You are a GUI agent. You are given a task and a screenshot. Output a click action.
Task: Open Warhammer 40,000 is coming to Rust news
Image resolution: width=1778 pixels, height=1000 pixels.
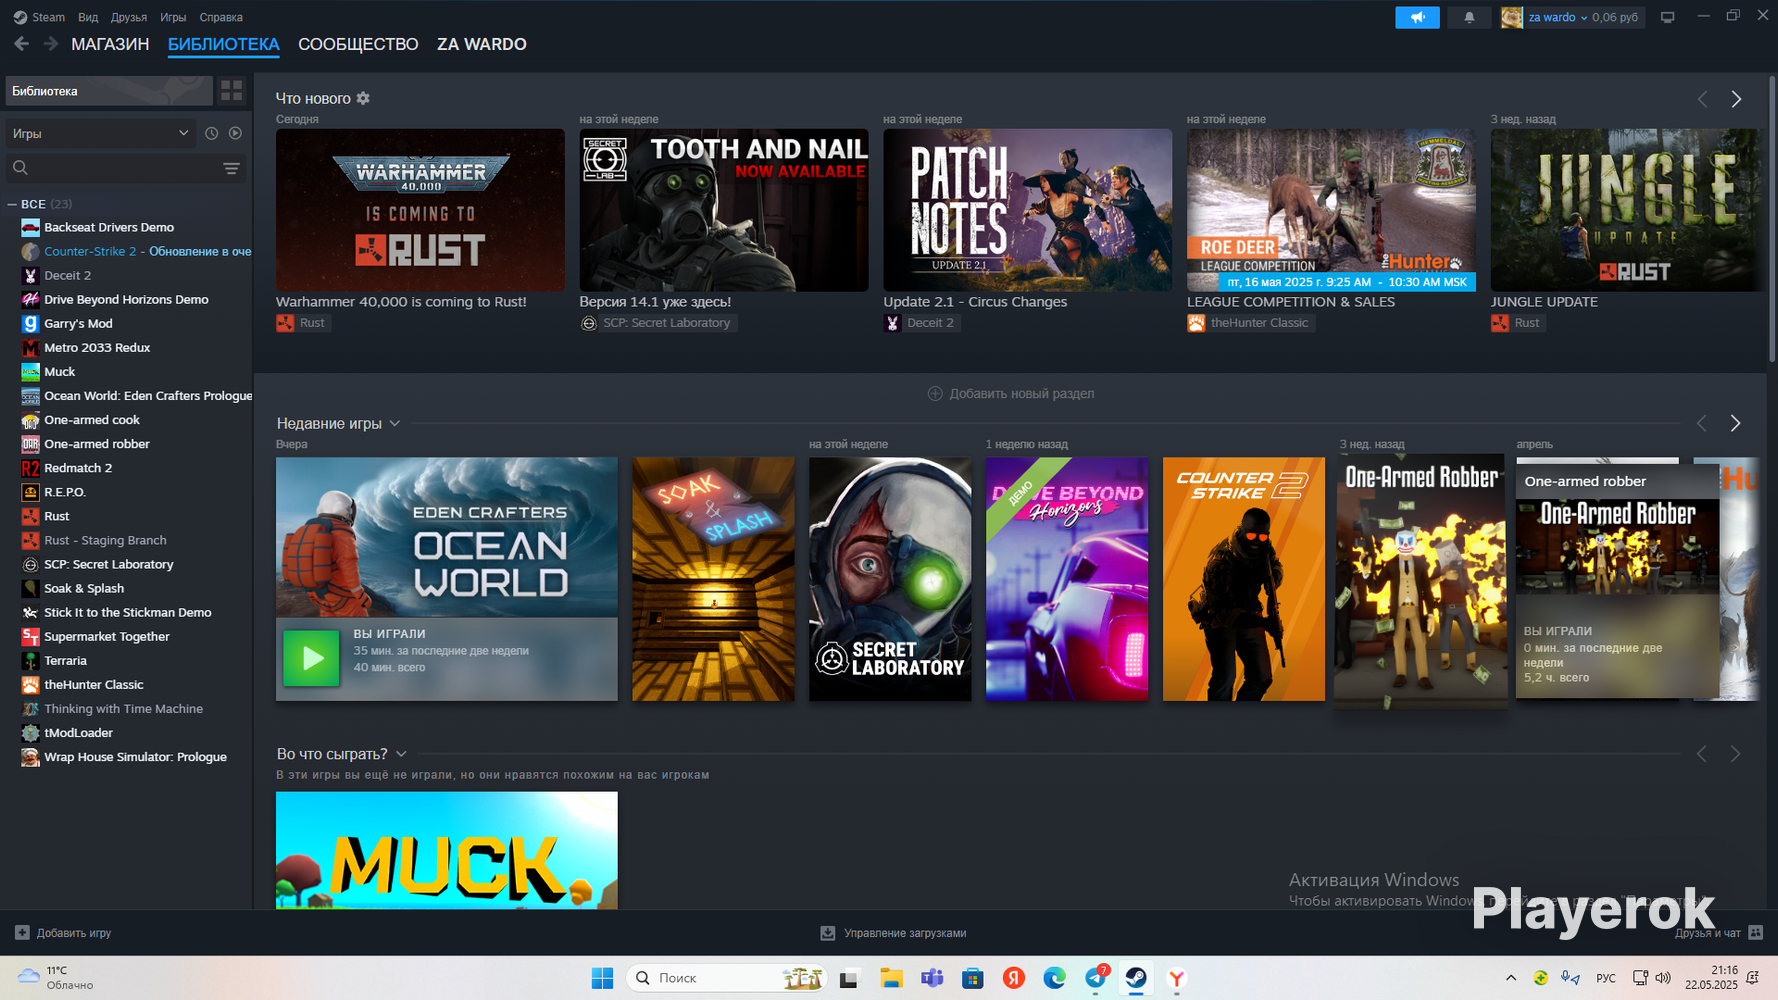tap(420, 210)
